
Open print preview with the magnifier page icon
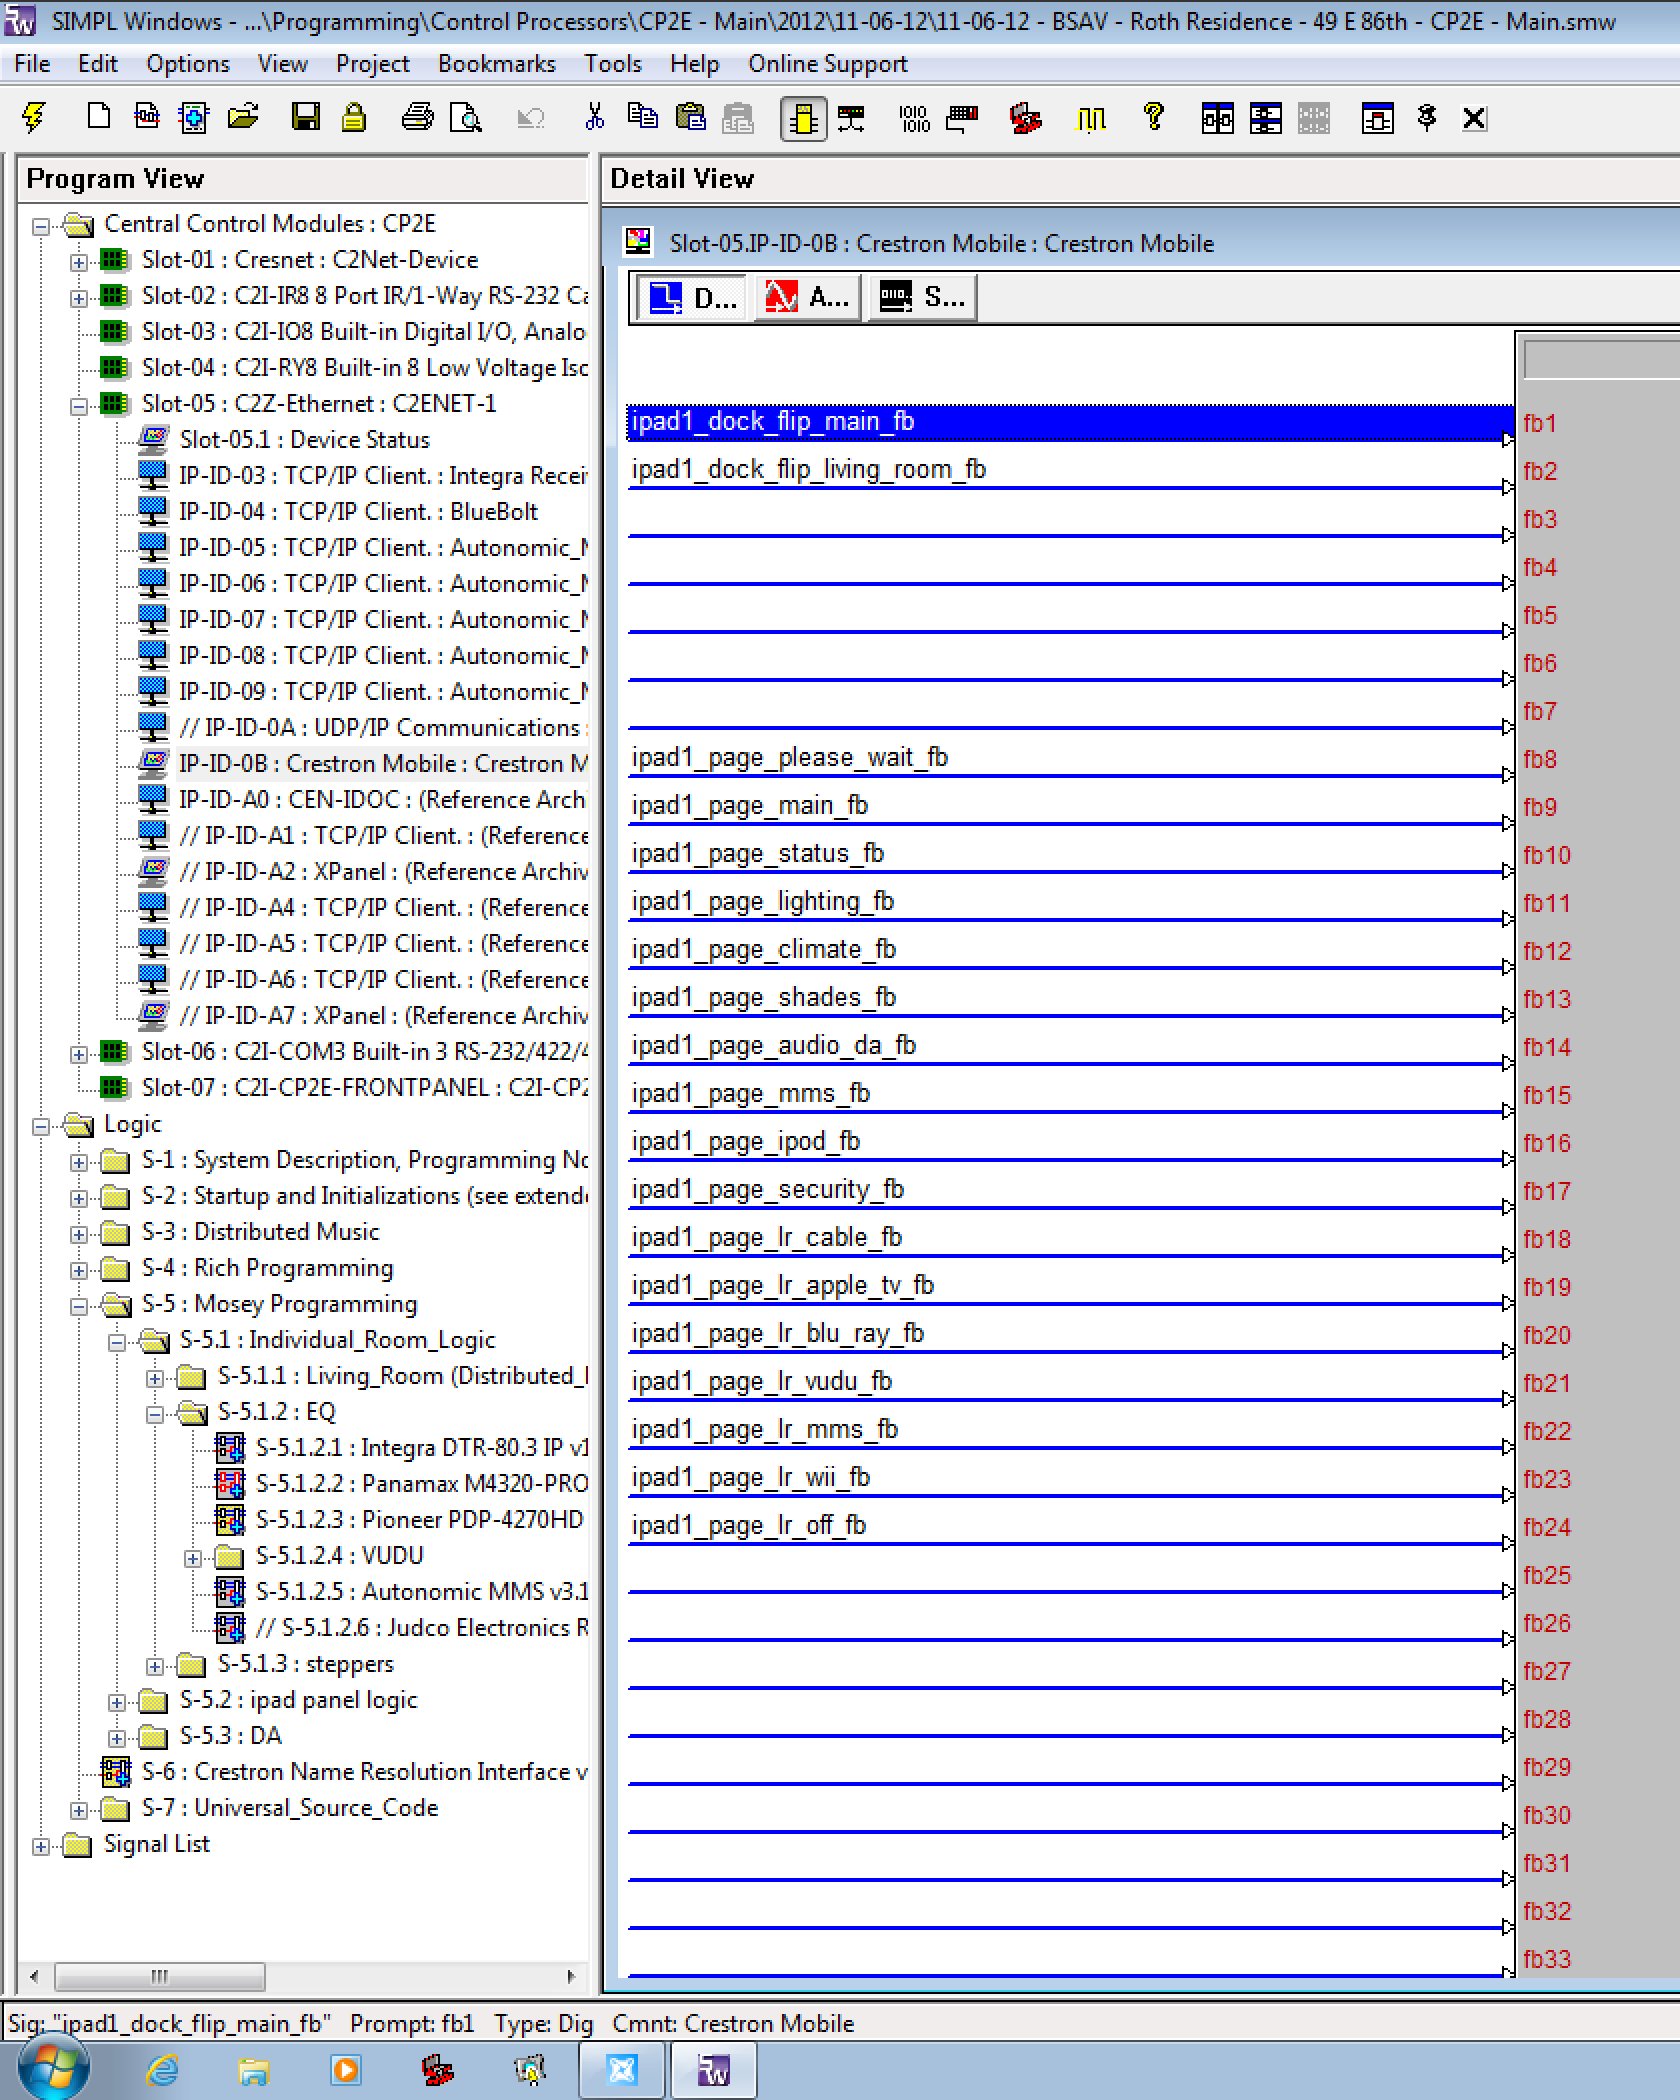coord(465,118)
